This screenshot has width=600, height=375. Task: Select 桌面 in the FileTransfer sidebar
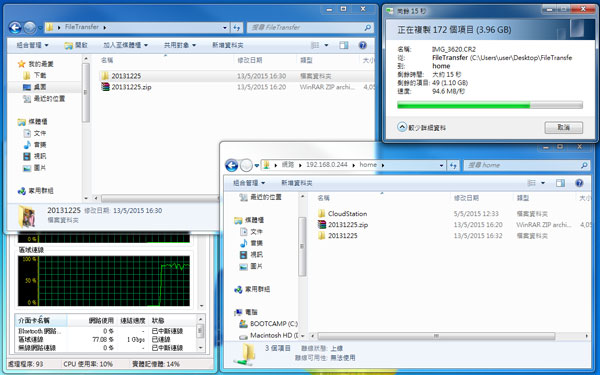[x=34, y=87]
